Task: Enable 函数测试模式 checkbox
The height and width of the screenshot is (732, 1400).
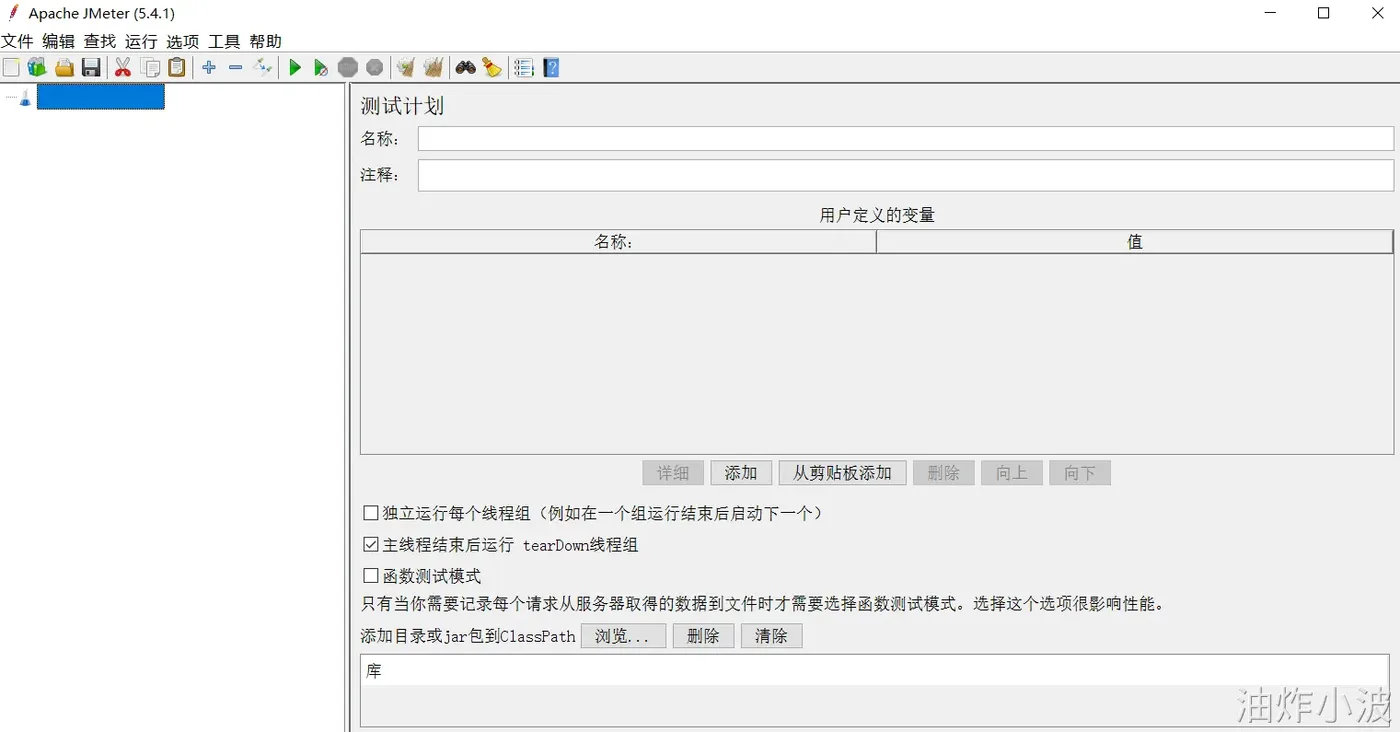Action: coord(371,576)
